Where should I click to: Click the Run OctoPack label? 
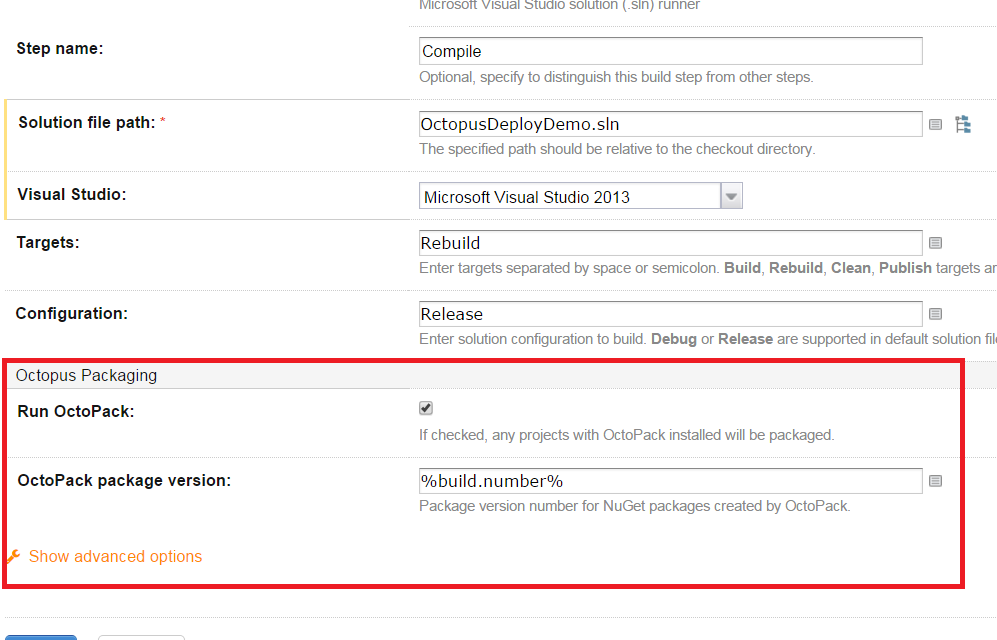click(x=75, y=411)
